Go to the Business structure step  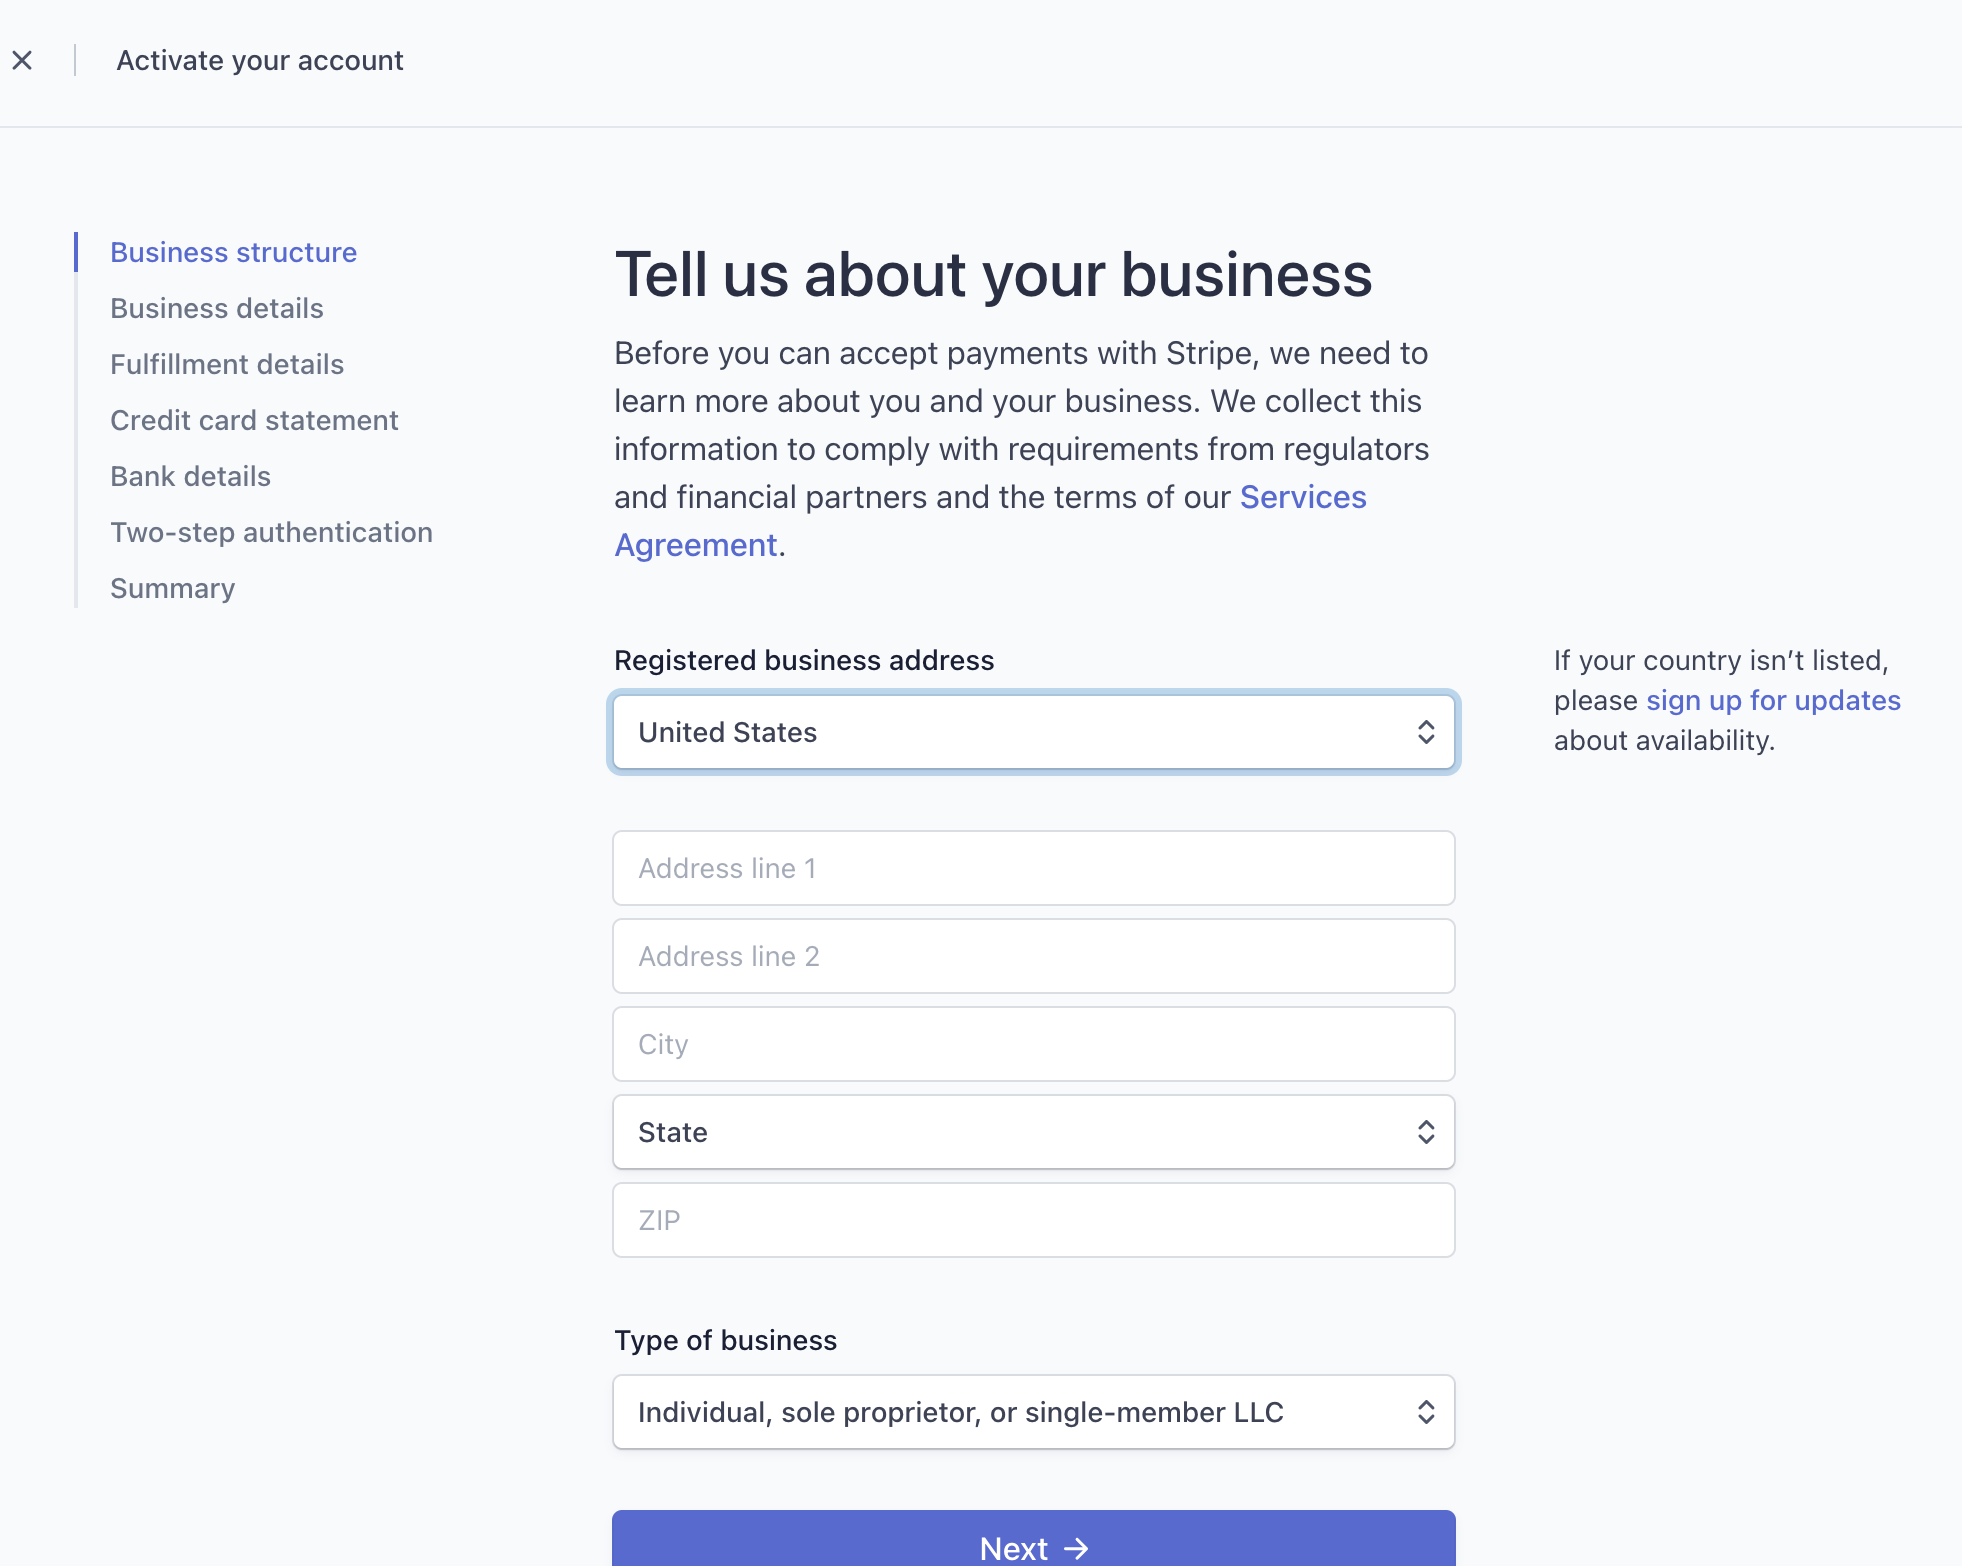coord(233,252)
